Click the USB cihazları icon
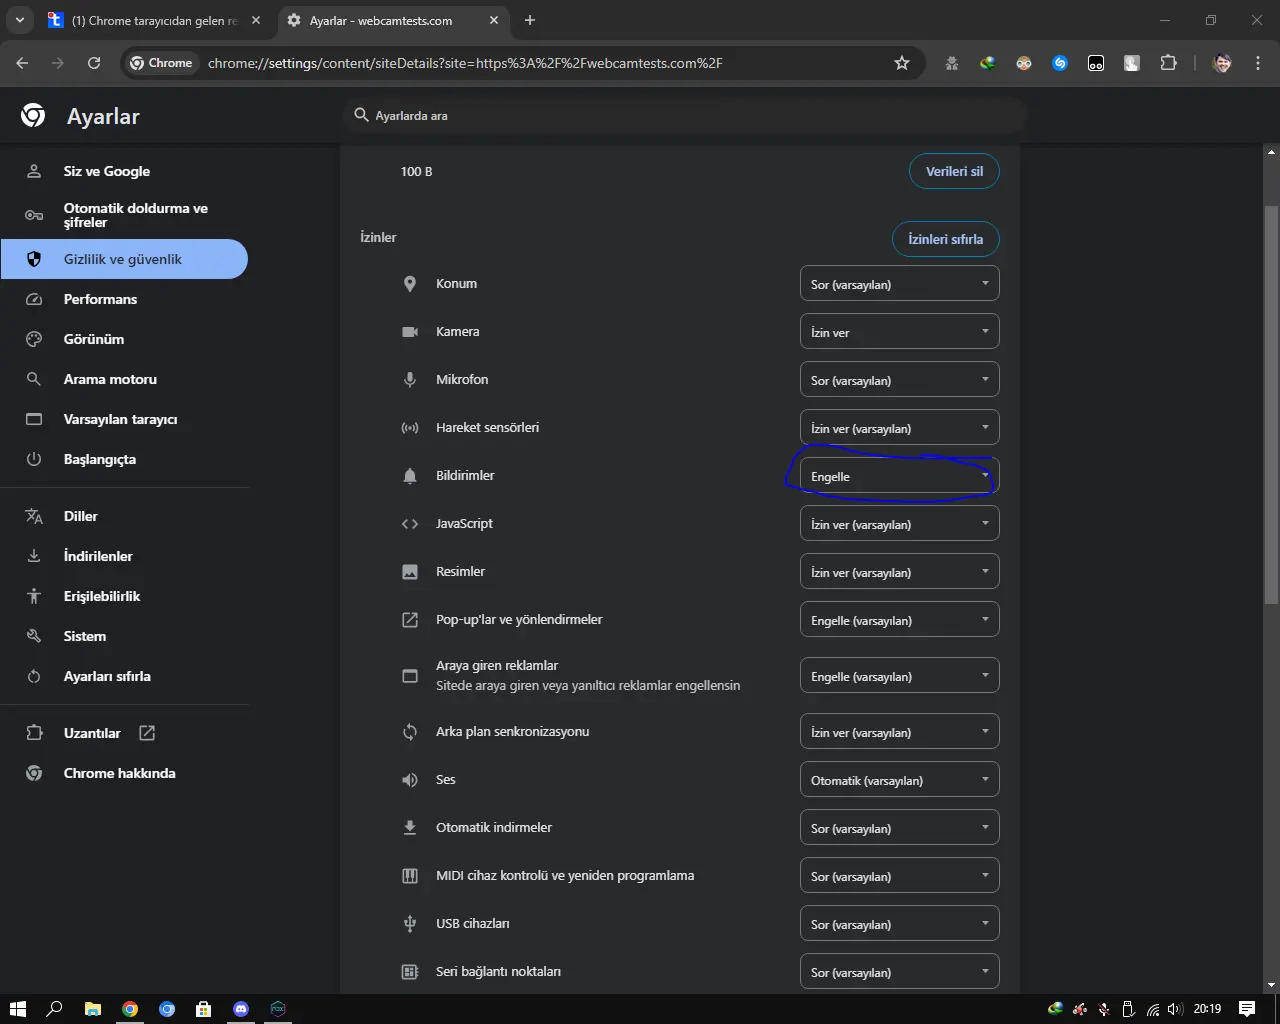 [x=410, y=924]
